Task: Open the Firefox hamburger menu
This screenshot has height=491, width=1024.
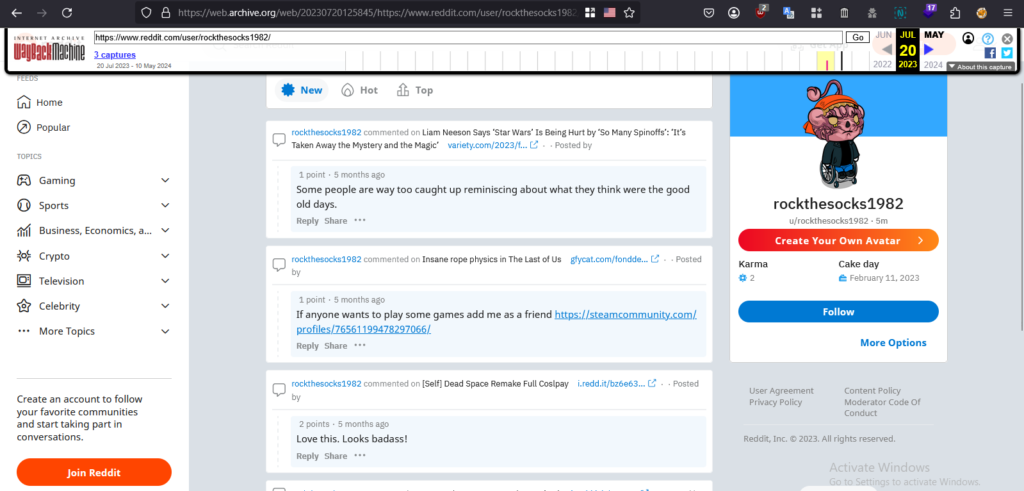Action: coord(1008,12)
